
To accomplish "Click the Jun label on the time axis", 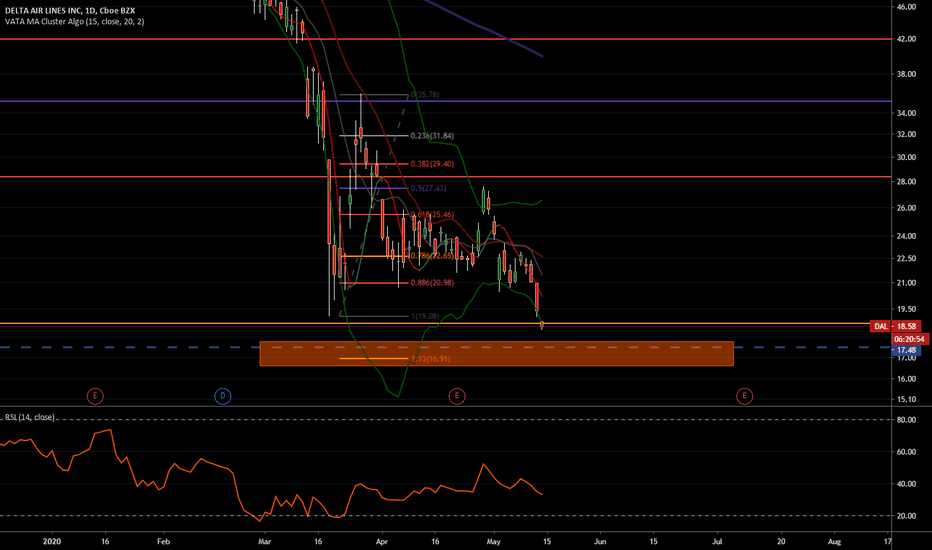I will 600,542.
